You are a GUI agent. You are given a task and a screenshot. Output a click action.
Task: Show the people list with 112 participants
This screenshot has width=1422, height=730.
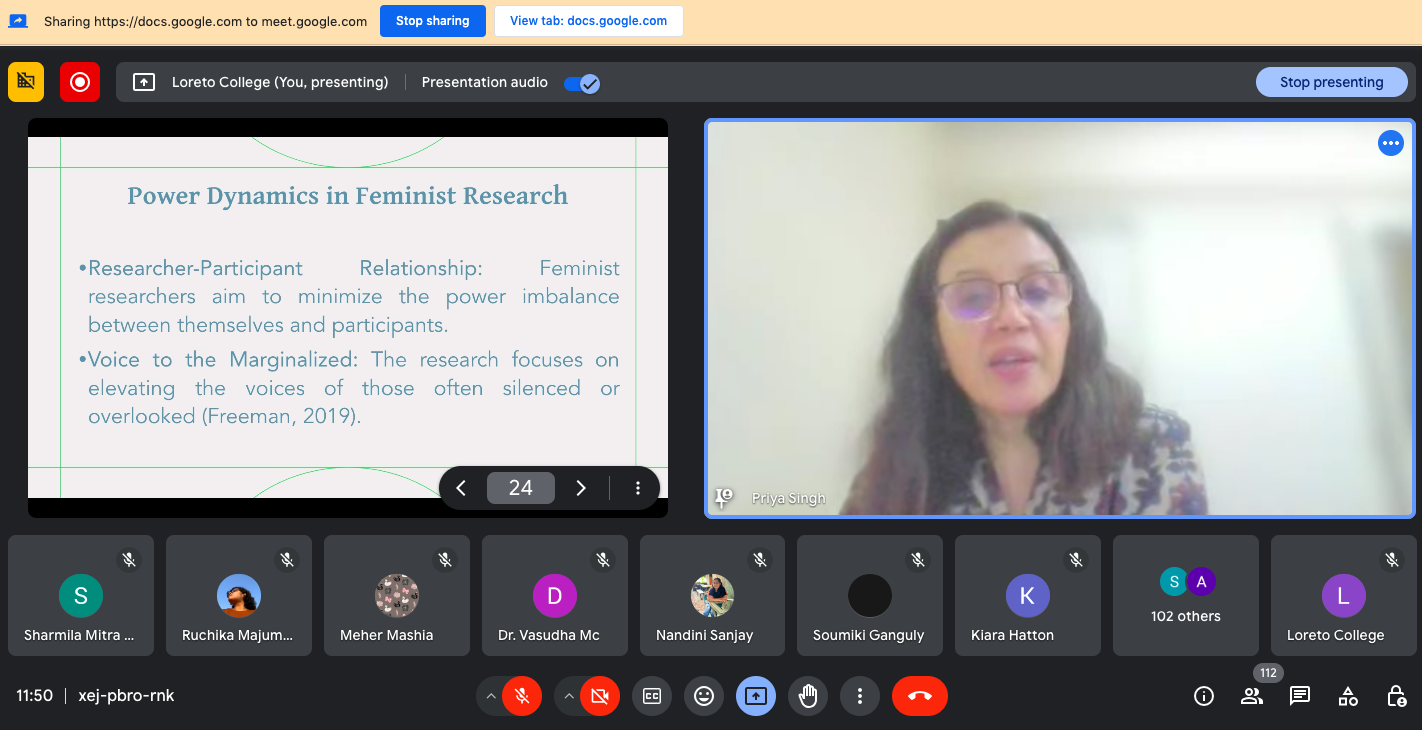(1252, 696)
